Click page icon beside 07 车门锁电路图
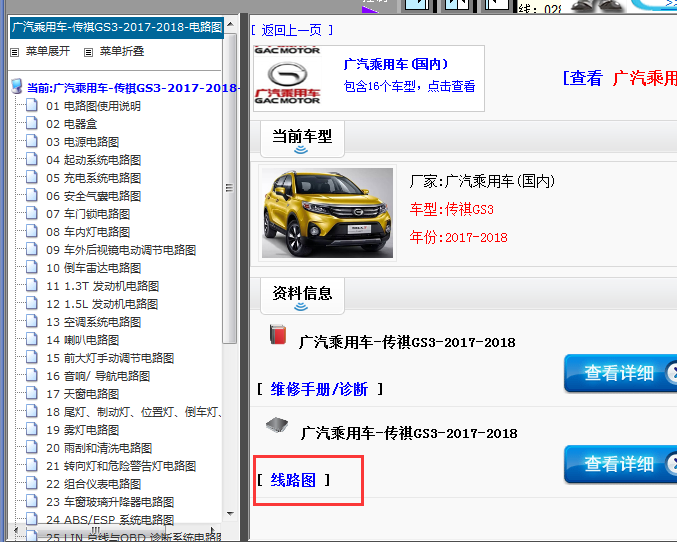The height and width of the screenshot is (542, 677). [x=32, y=213]
